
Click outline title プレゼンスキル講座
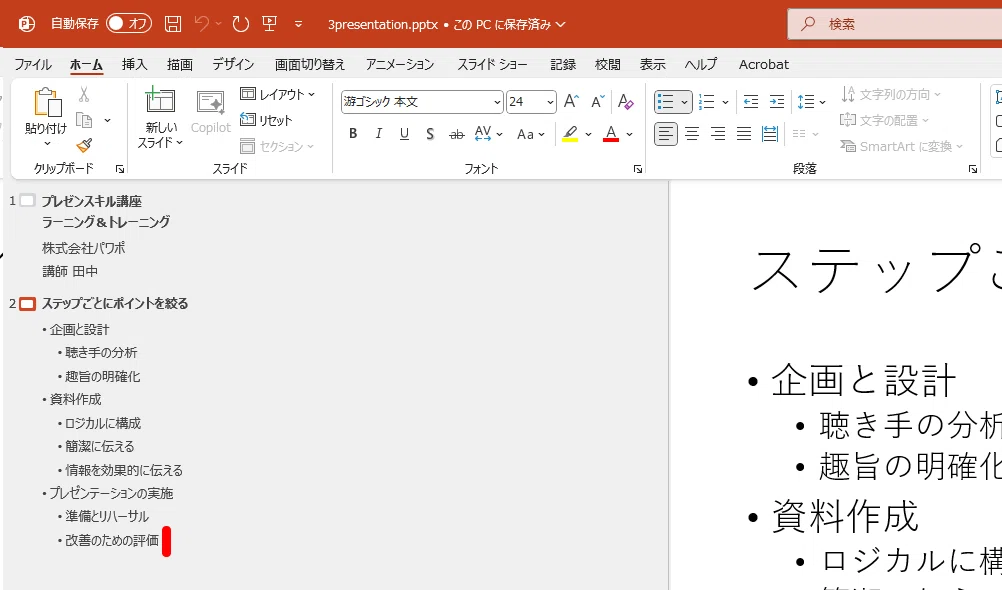[91, 201]
